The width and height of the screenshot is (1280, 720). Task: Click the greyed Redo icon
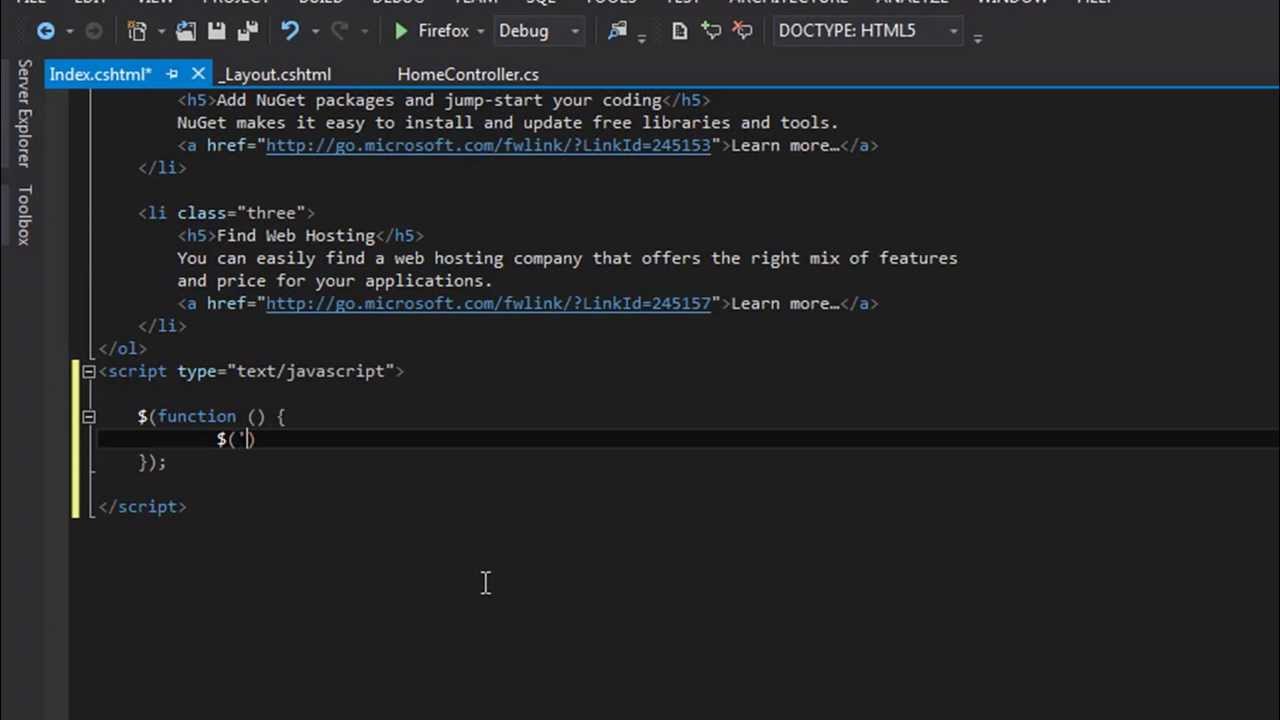click(x=339, y=31)
